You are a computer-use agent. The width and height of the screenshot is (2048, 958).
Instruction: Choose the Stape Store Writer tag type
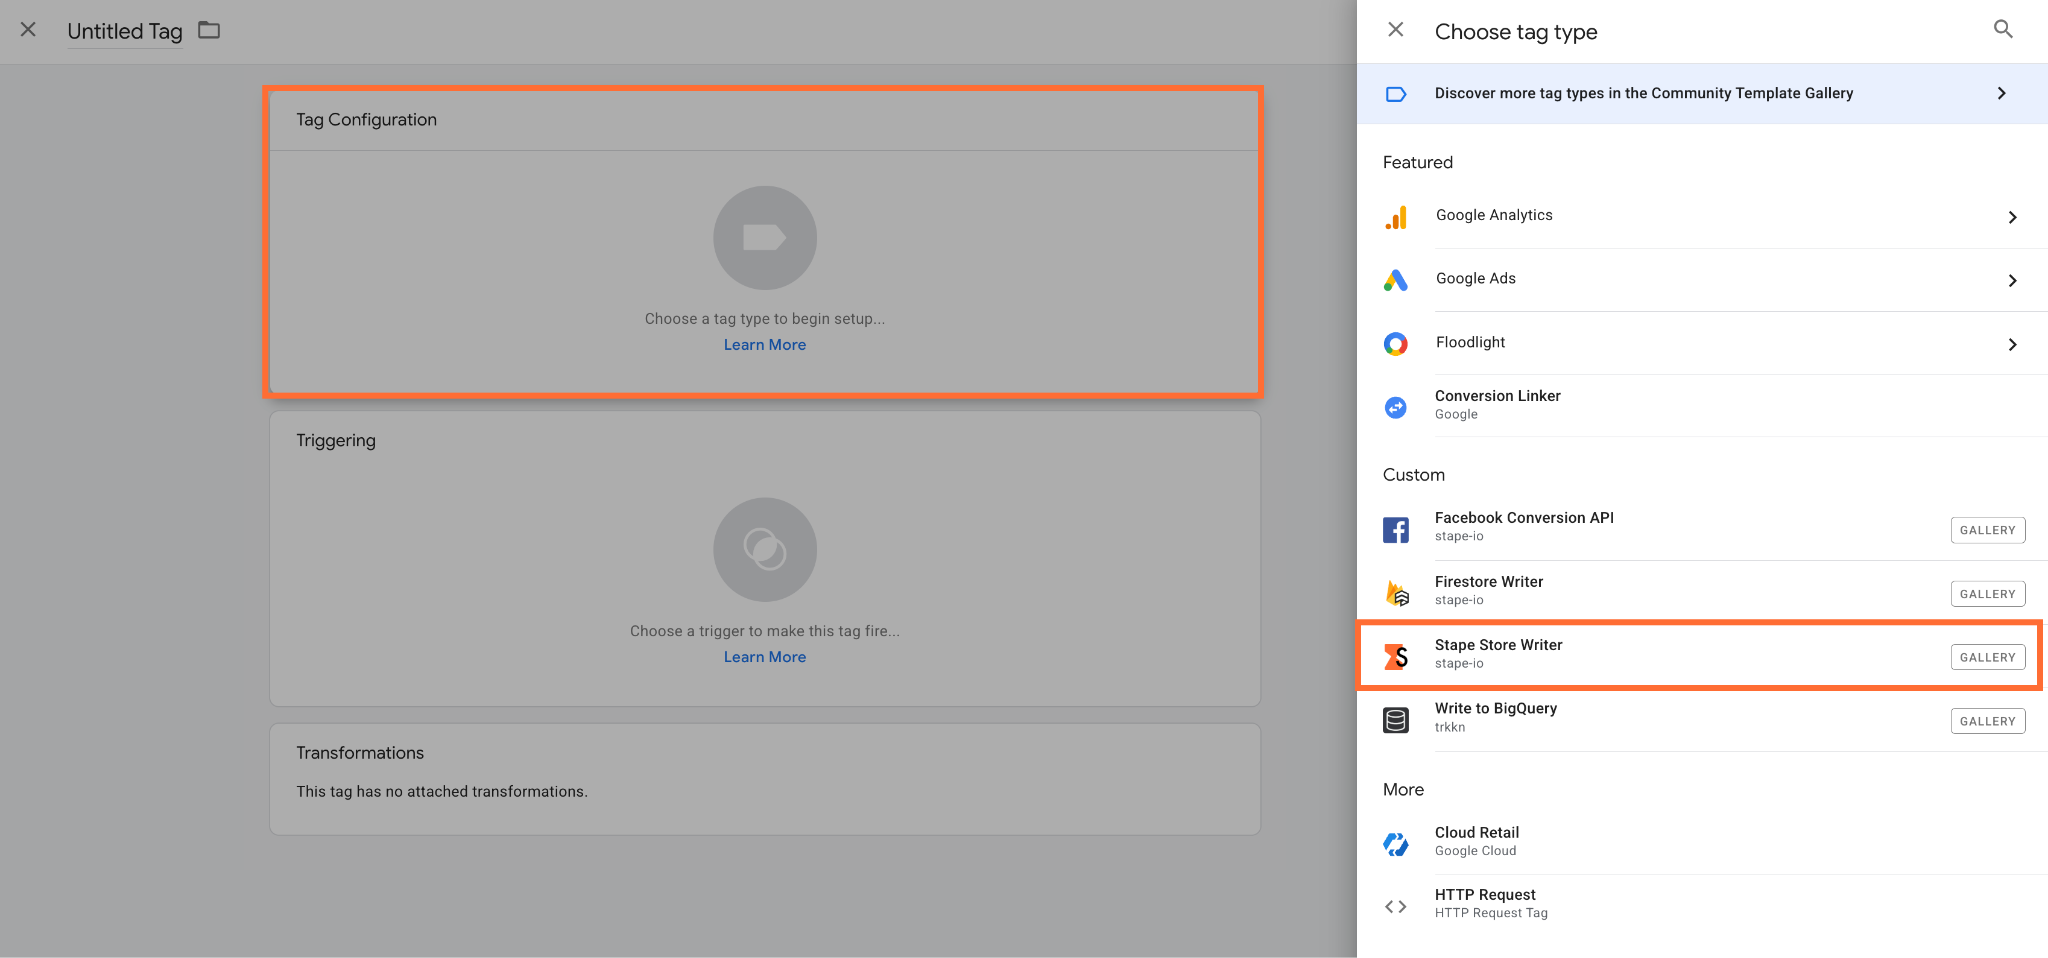pos(1699,655)
